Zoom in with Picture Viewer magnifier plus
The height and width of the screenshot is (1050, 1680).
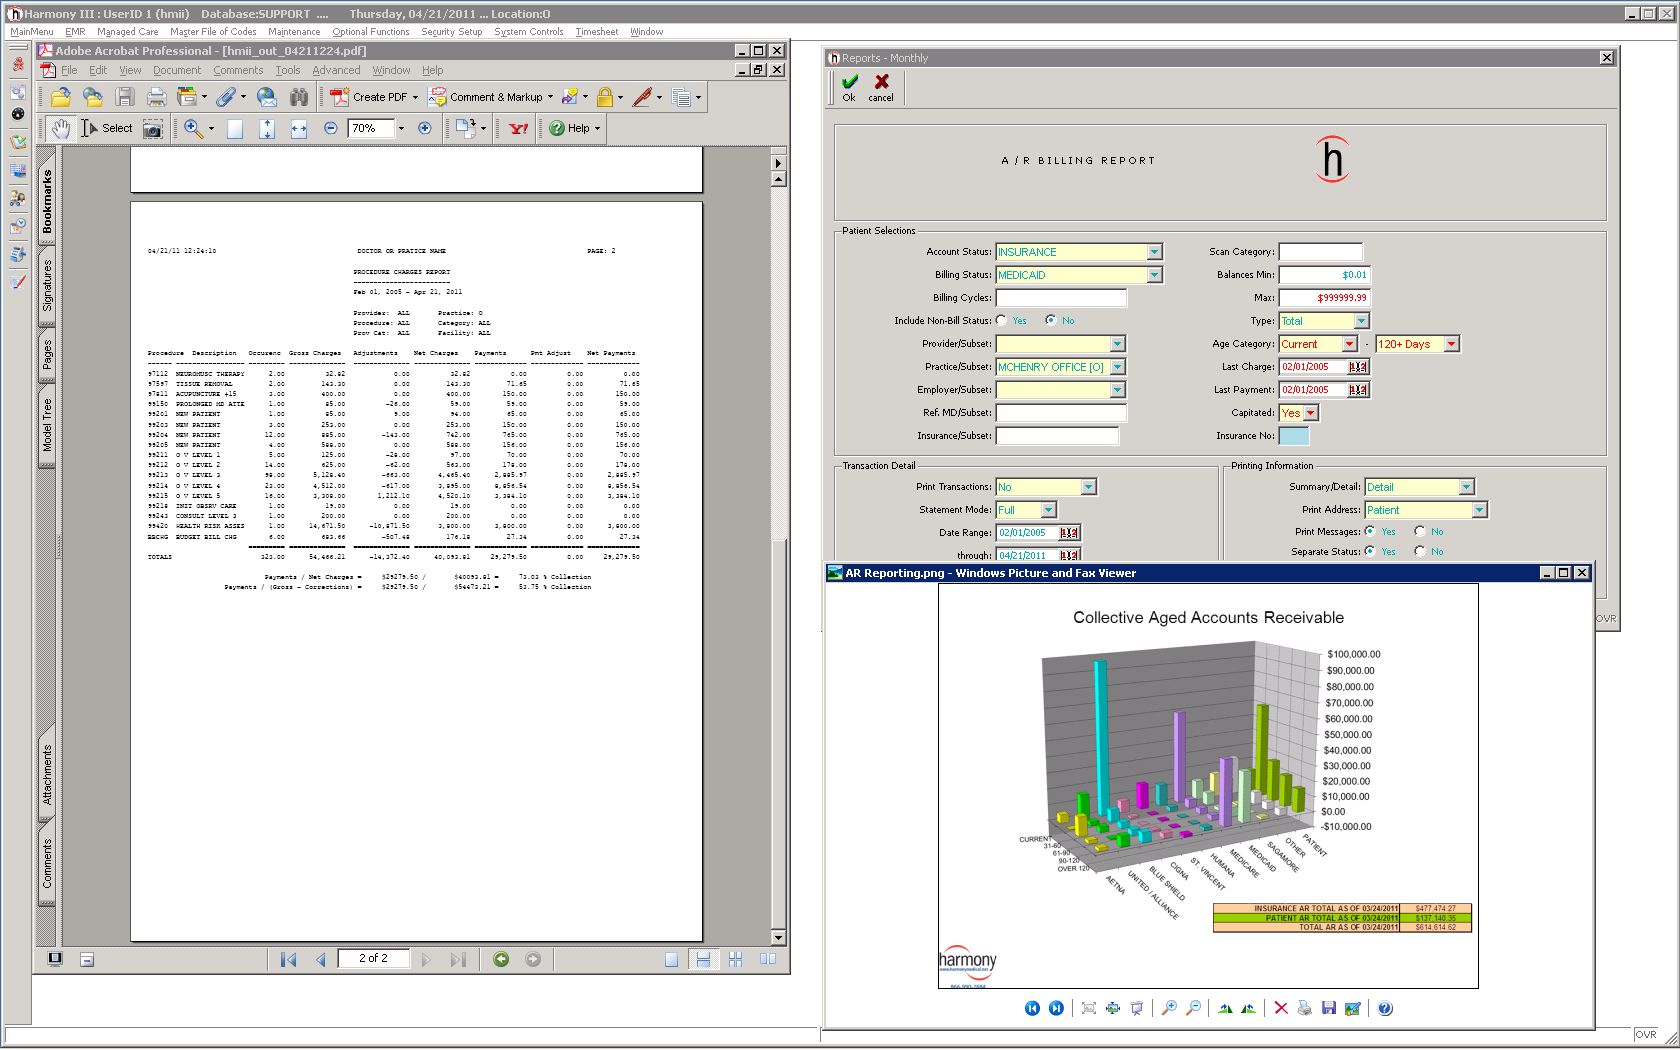(1169, 1008)
